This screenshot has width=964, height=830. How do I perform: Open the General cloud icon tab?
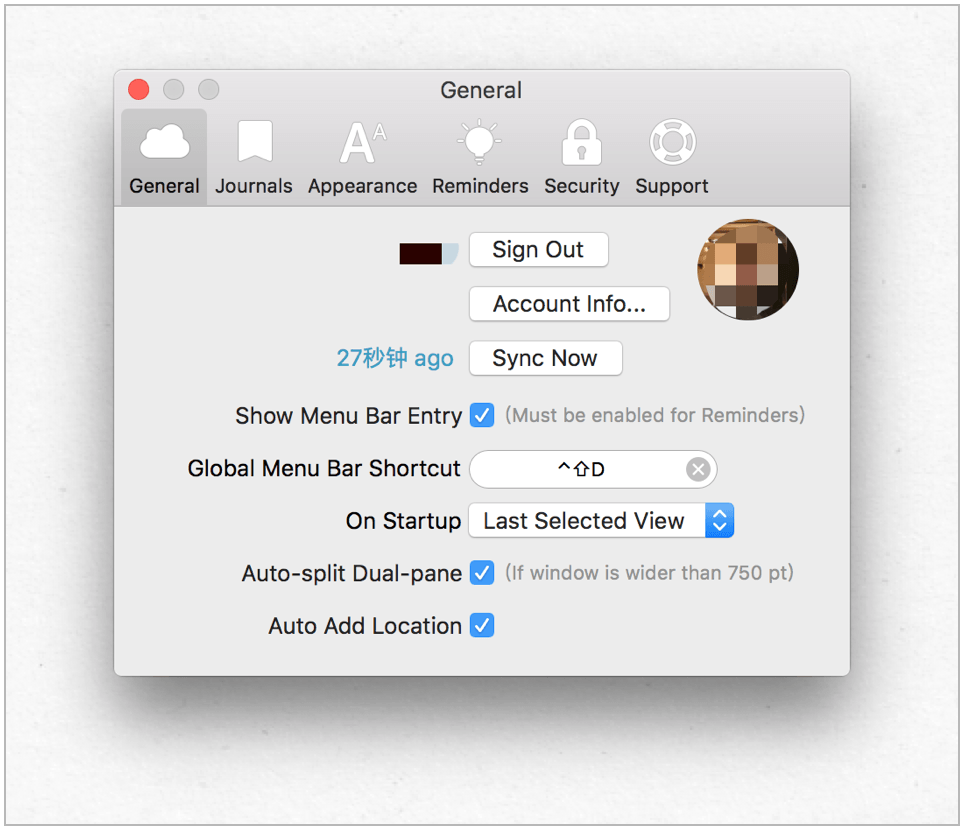coord(164,157)
